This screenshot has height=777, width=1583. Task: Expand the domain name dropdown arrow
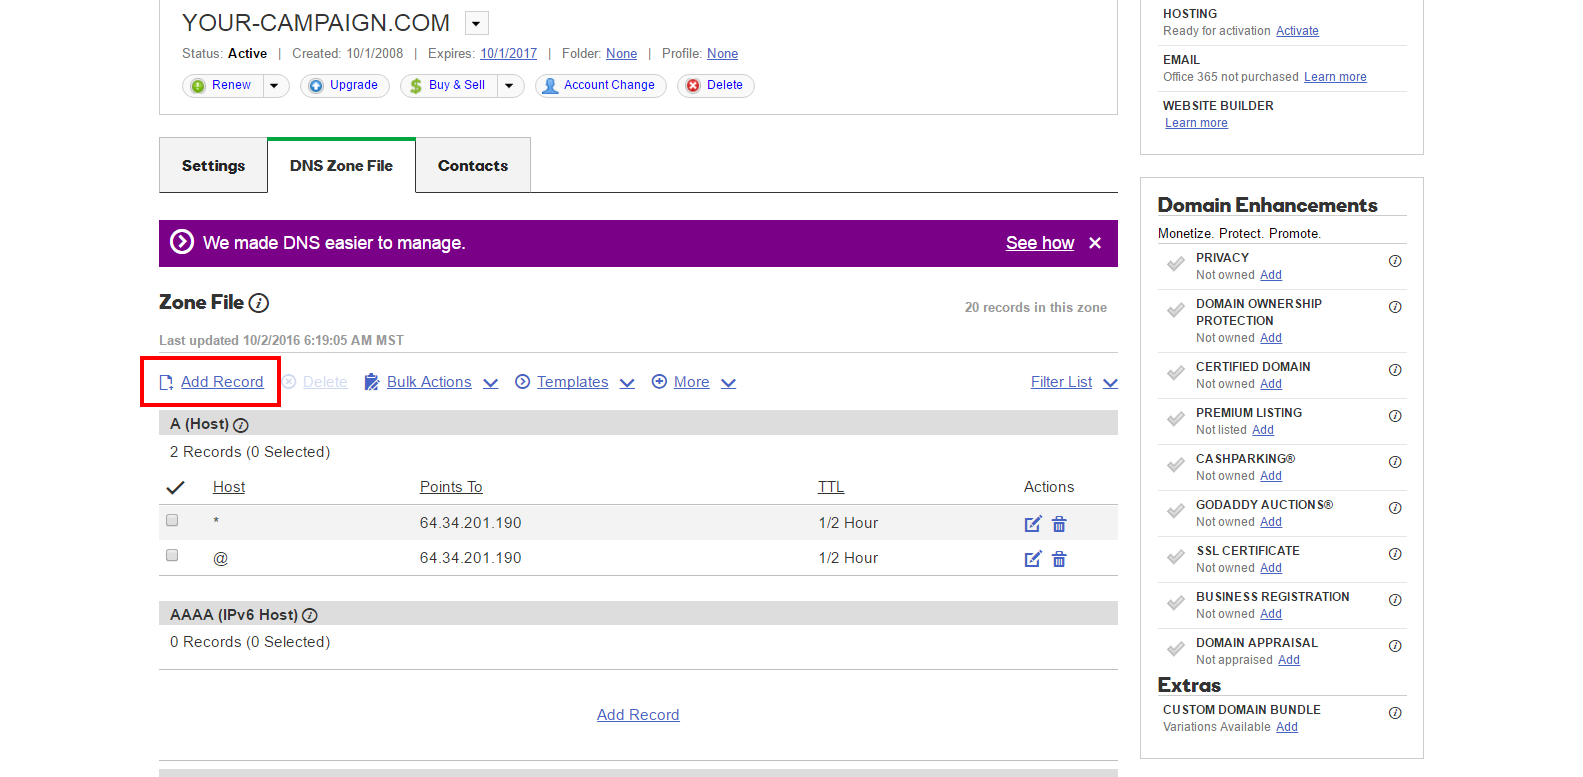pos(477,23)
